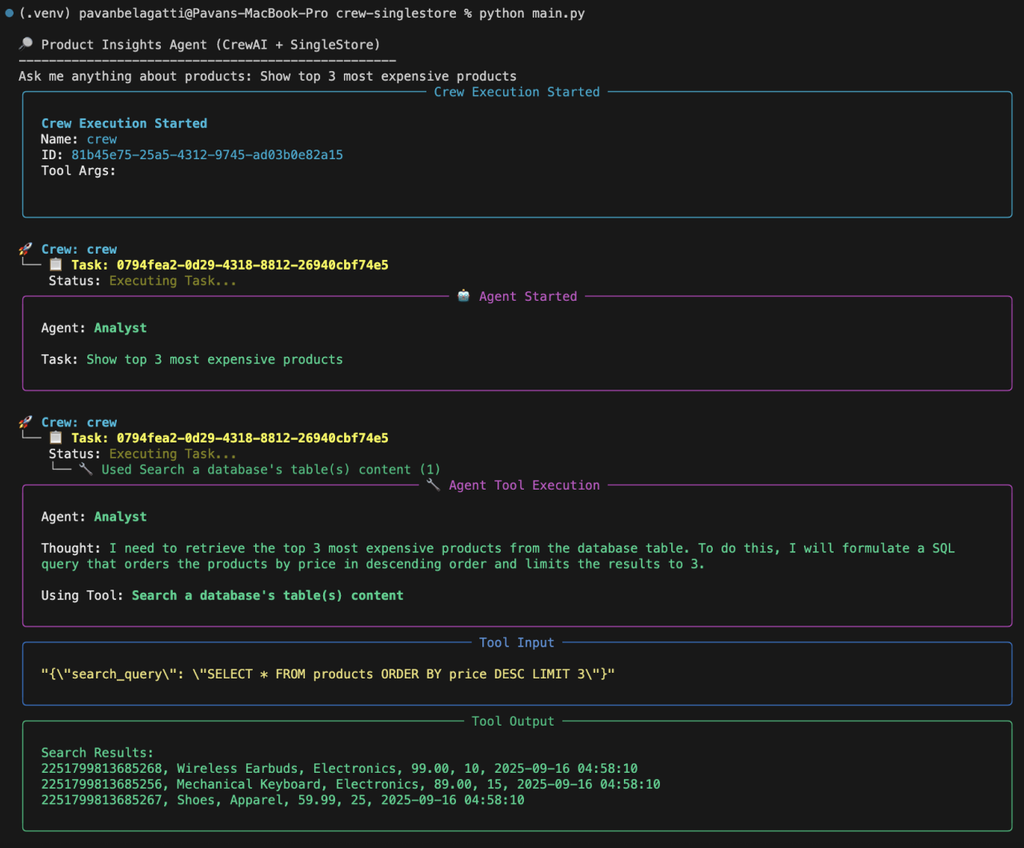1024x848 pixels.
Task: Click the Wireless Earbuds result row
Action: pyautogui.click(x=339, y=768)
